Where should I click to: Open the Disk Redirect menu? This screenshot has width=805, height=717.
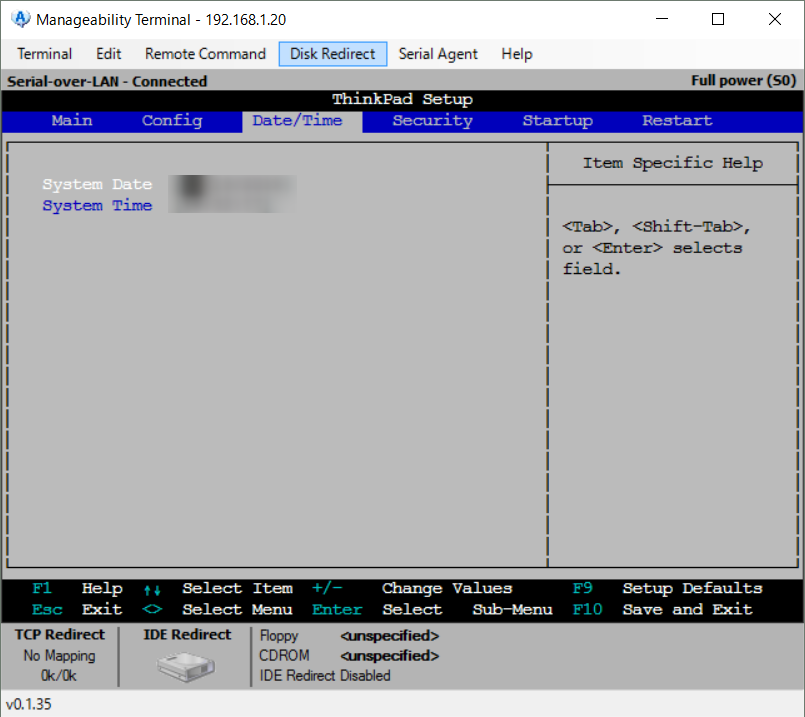(333, 54)
